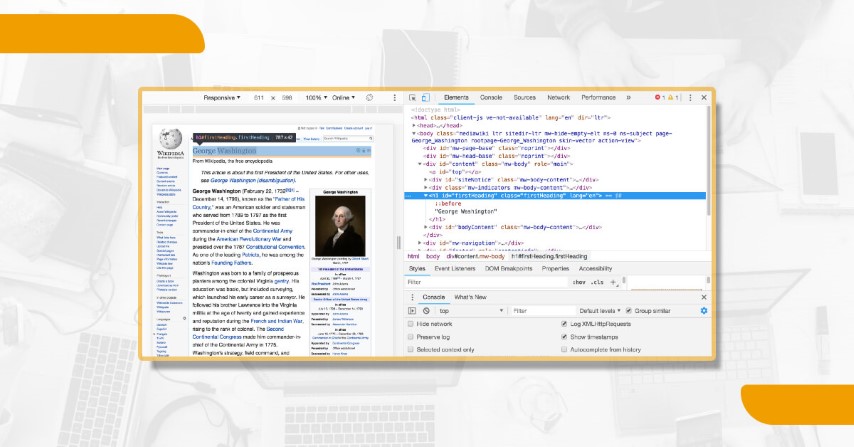Open the Performance tab
854x447 pixels.
598,97
